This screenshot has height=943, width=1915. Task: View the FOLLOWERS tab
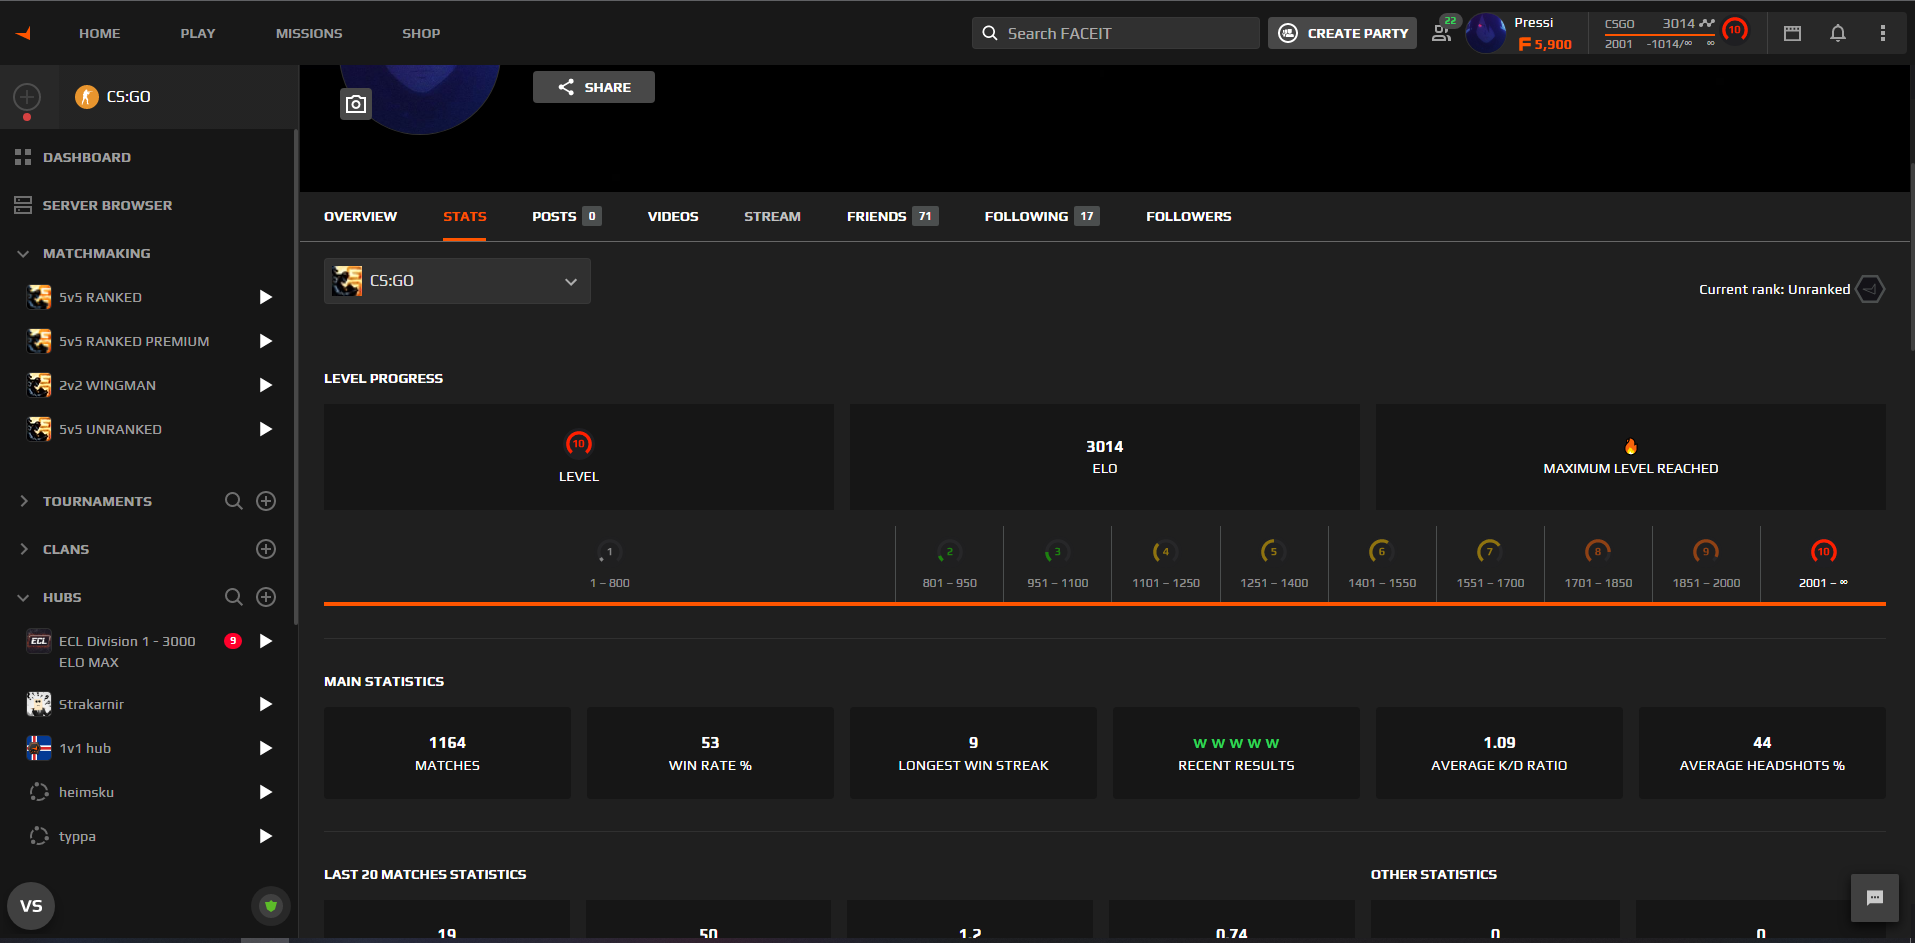click(x=1189, y=216)
